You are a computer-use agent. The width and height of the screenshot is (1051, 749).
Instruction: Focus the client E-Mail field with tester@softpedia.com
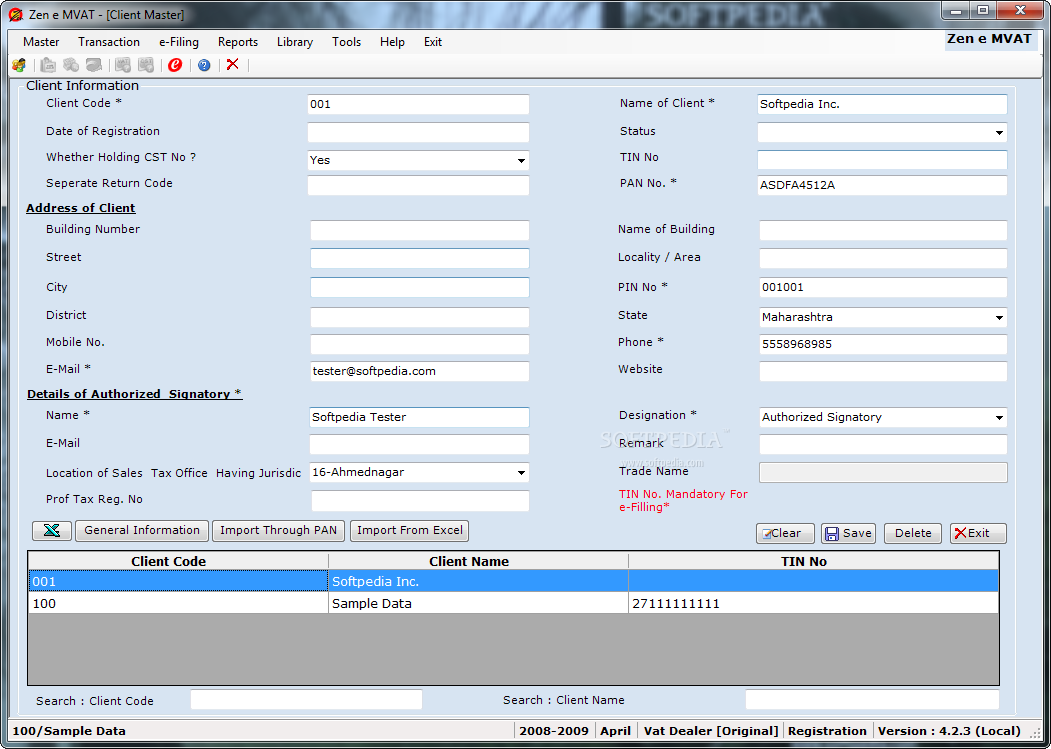(x=420, y=371)
